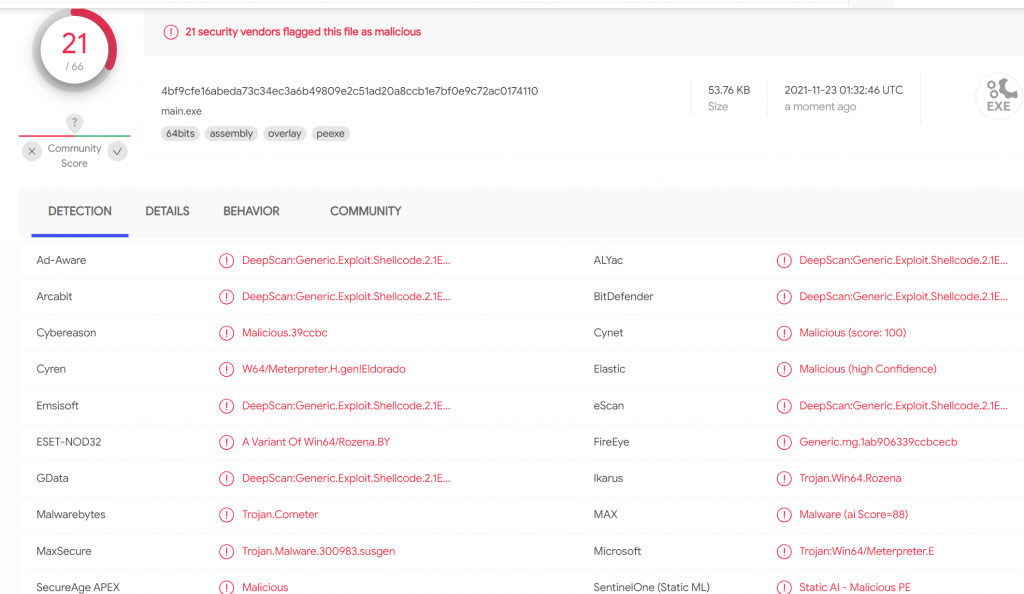Click the alert icon in GData row

pos(227,478)
